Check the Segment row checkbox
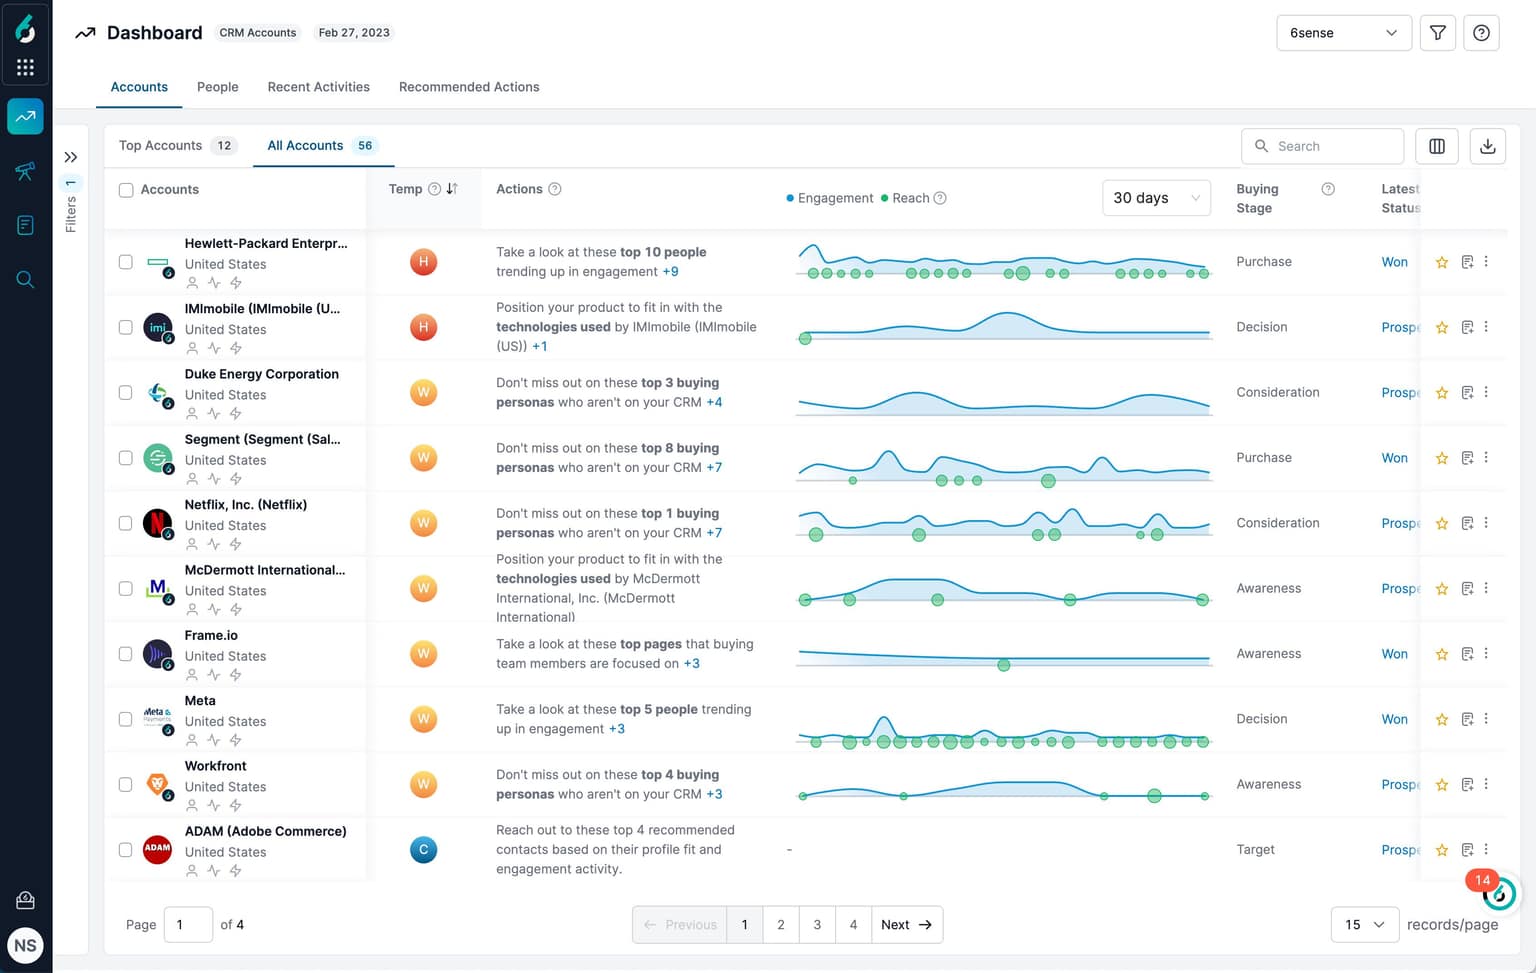 tap(126, 458)
